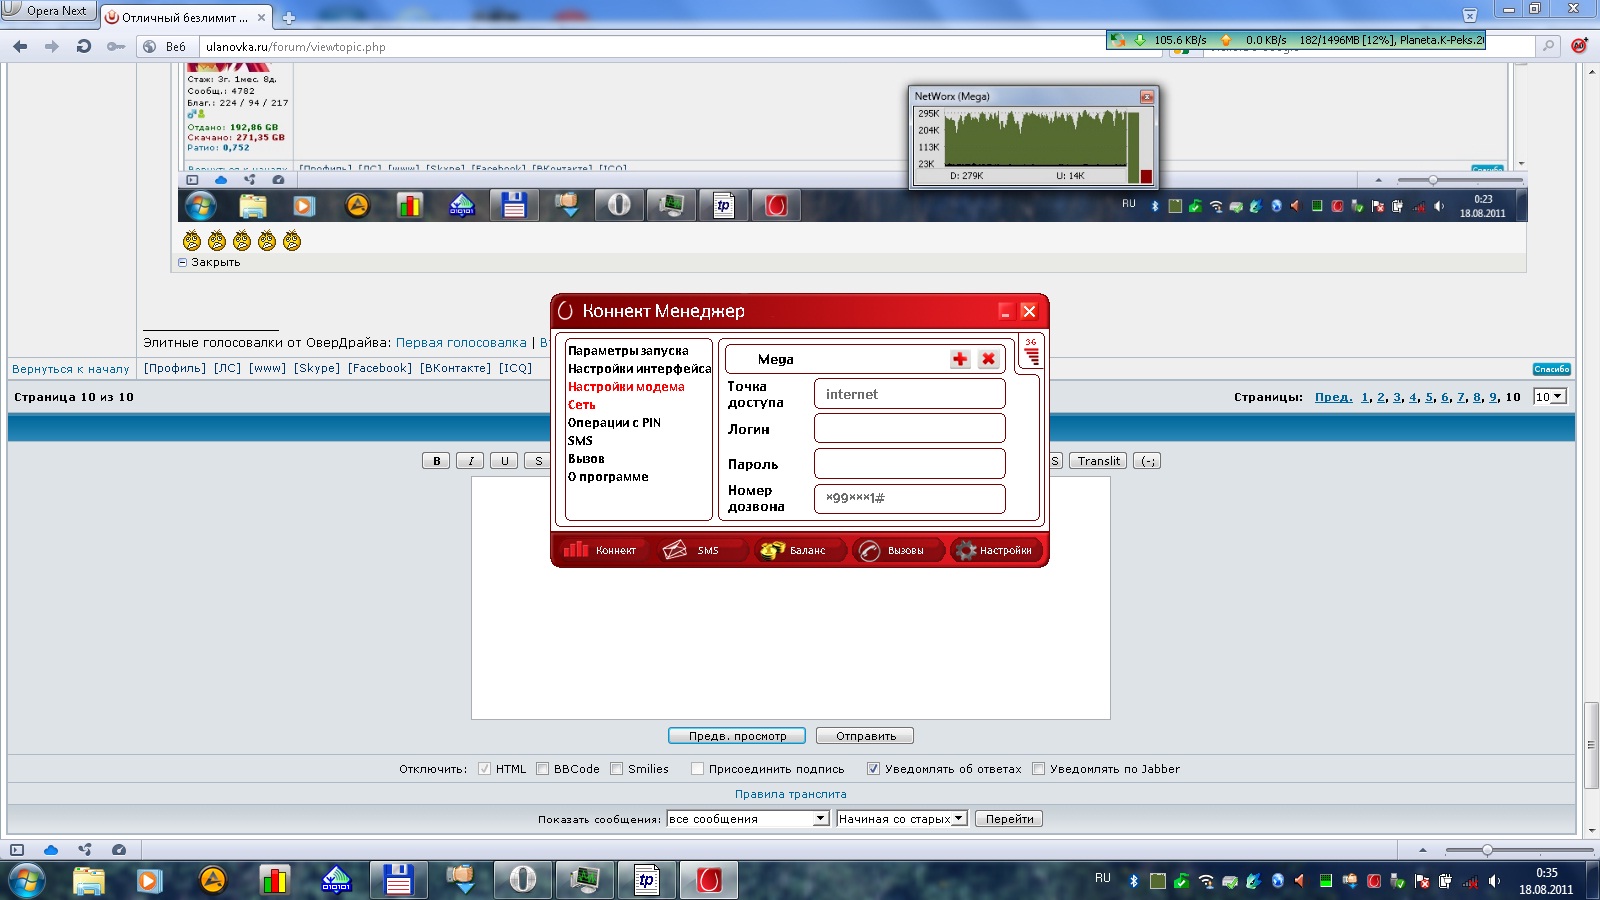Viewport: 1600px width, 900px height.
Task: Focus the Логин input field
Action: pyautogui.click(x=910, y=428)
